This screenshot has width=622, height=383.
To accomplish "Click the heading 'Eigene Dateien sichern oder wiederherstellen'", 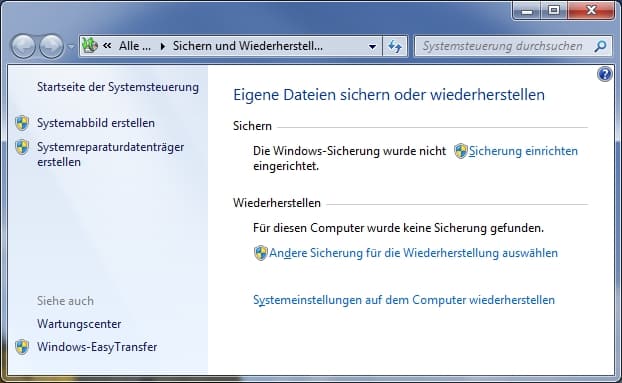I will click(x=389, y=95).
